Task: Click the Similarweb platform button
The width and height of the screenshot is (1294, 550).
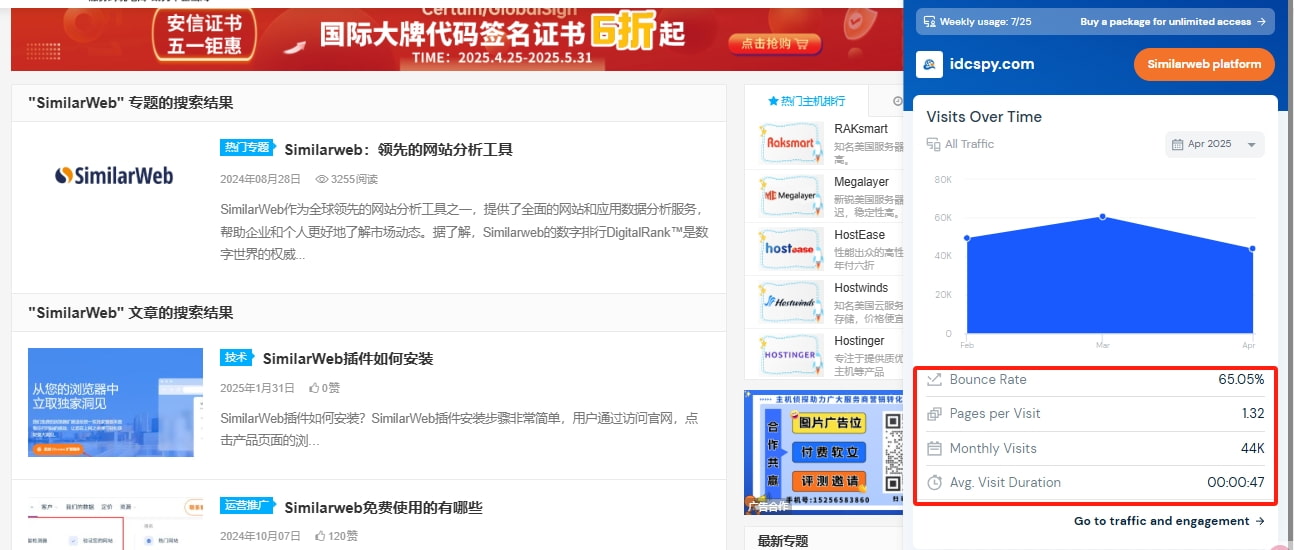Action: pyautogui.click(x=1204, y=64)
